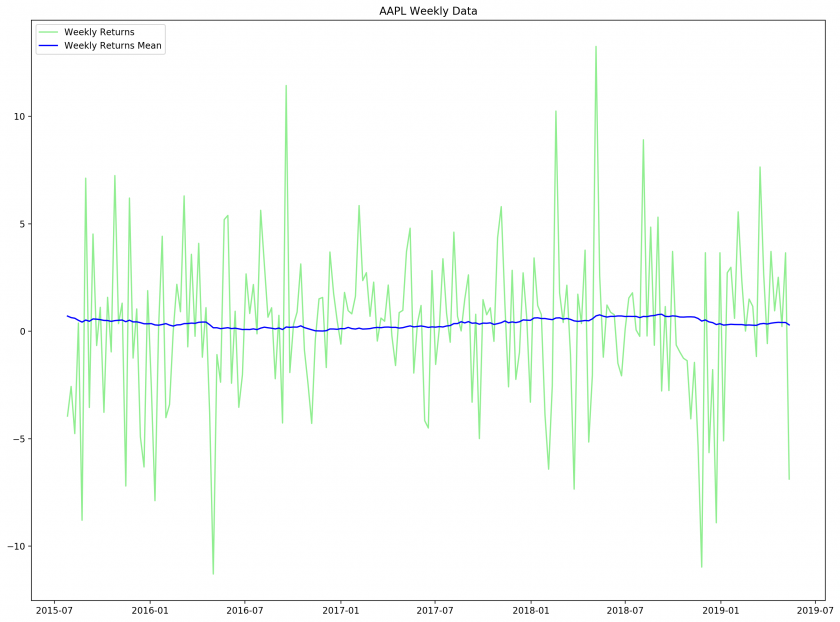The width and height of the screenshot is (840, 622).
Task: Click the x-axis label 2019-07
Action: (815, 611)
